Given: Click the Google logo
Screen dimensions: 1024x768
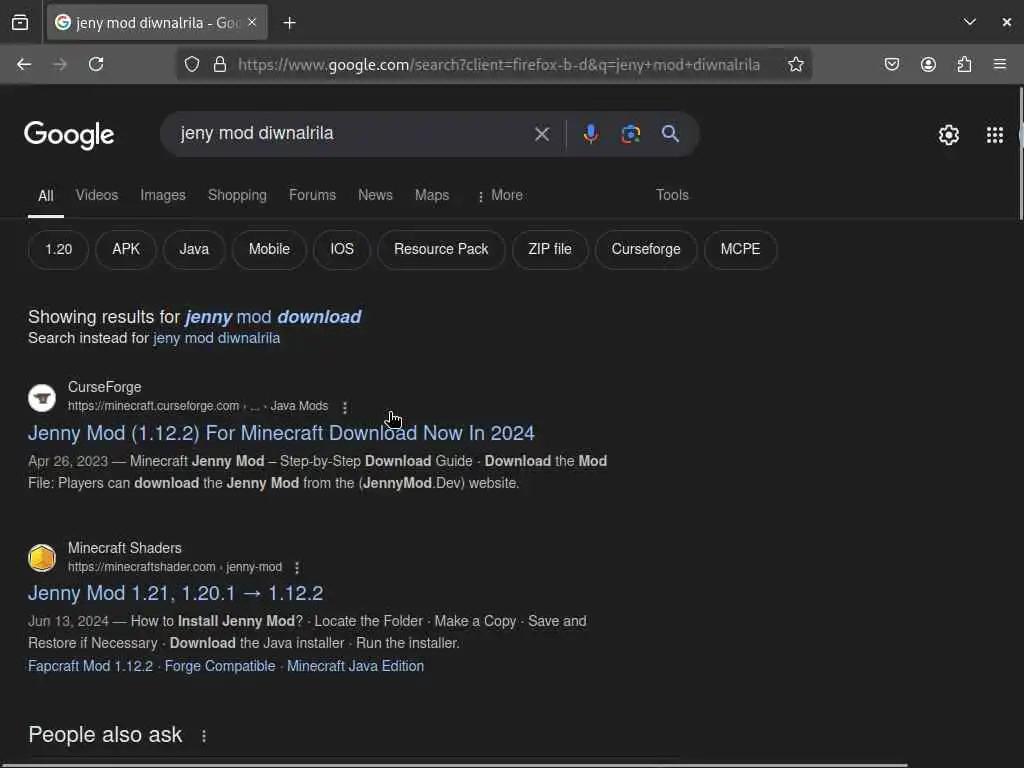Looking at the screenshot, I should click(69, 135).
